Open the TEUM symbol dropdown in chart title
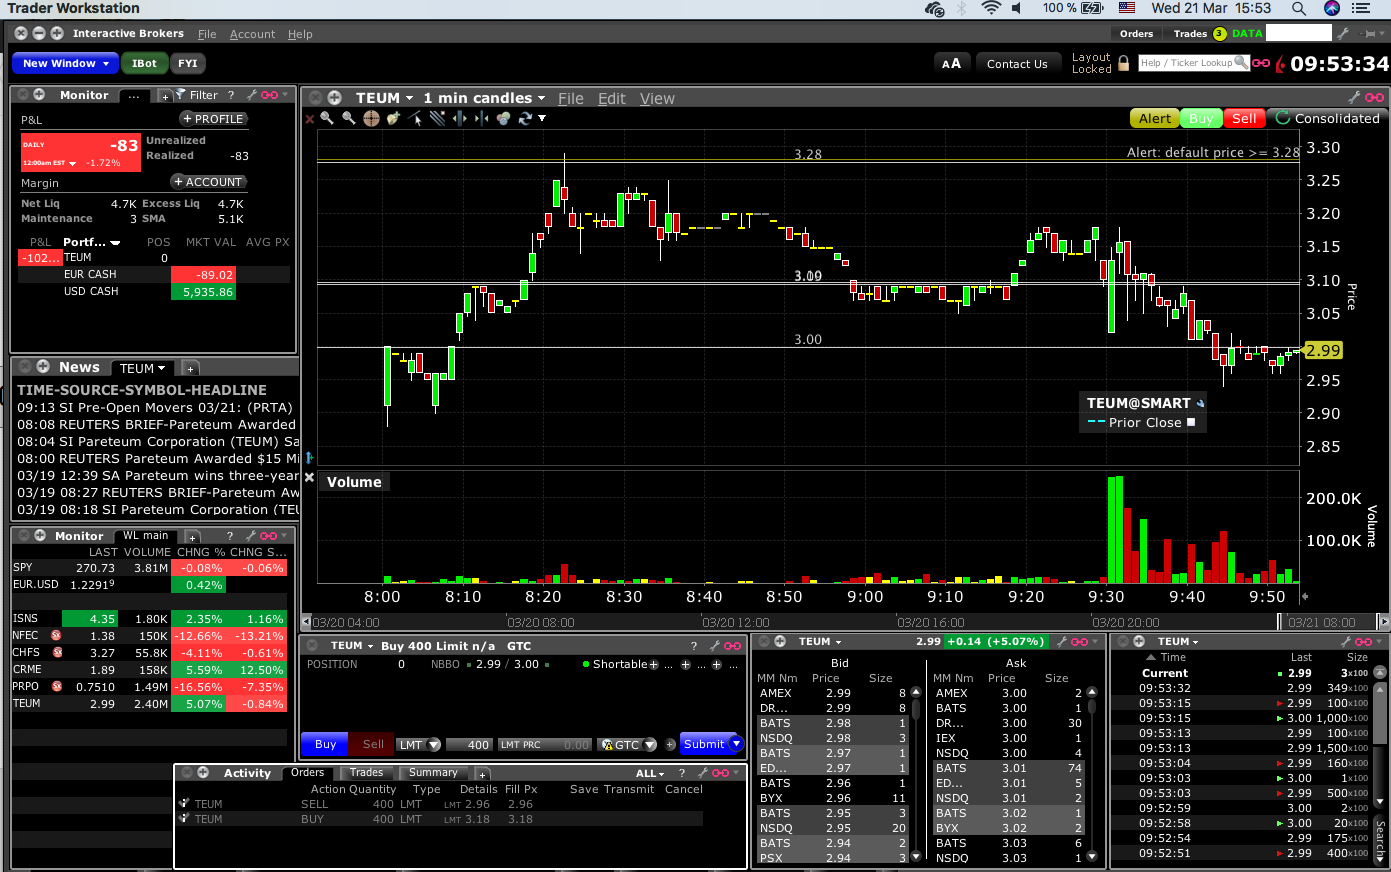Viewport: 1391px width, 872px height. 384,98
